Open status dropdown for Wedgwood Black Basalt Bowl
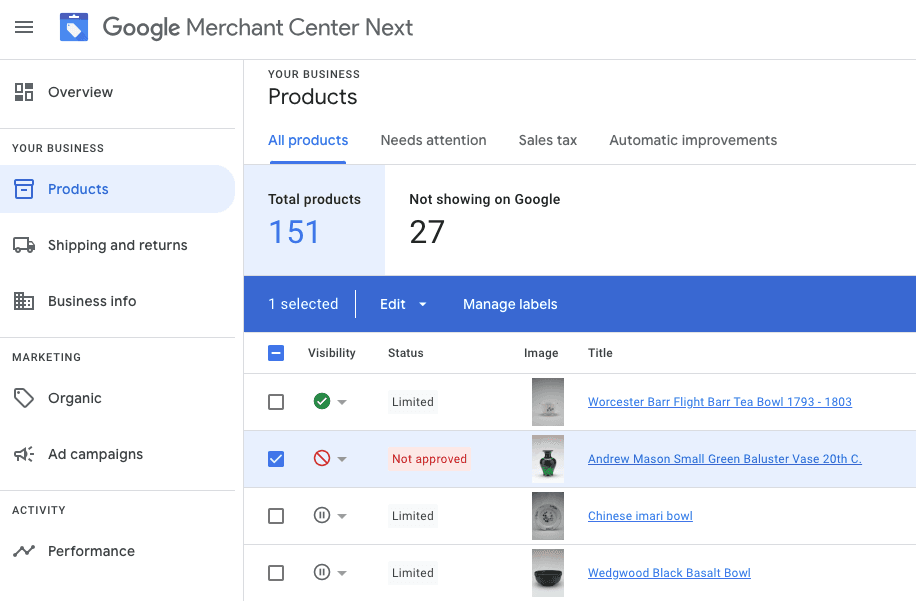 coord(340,572)
